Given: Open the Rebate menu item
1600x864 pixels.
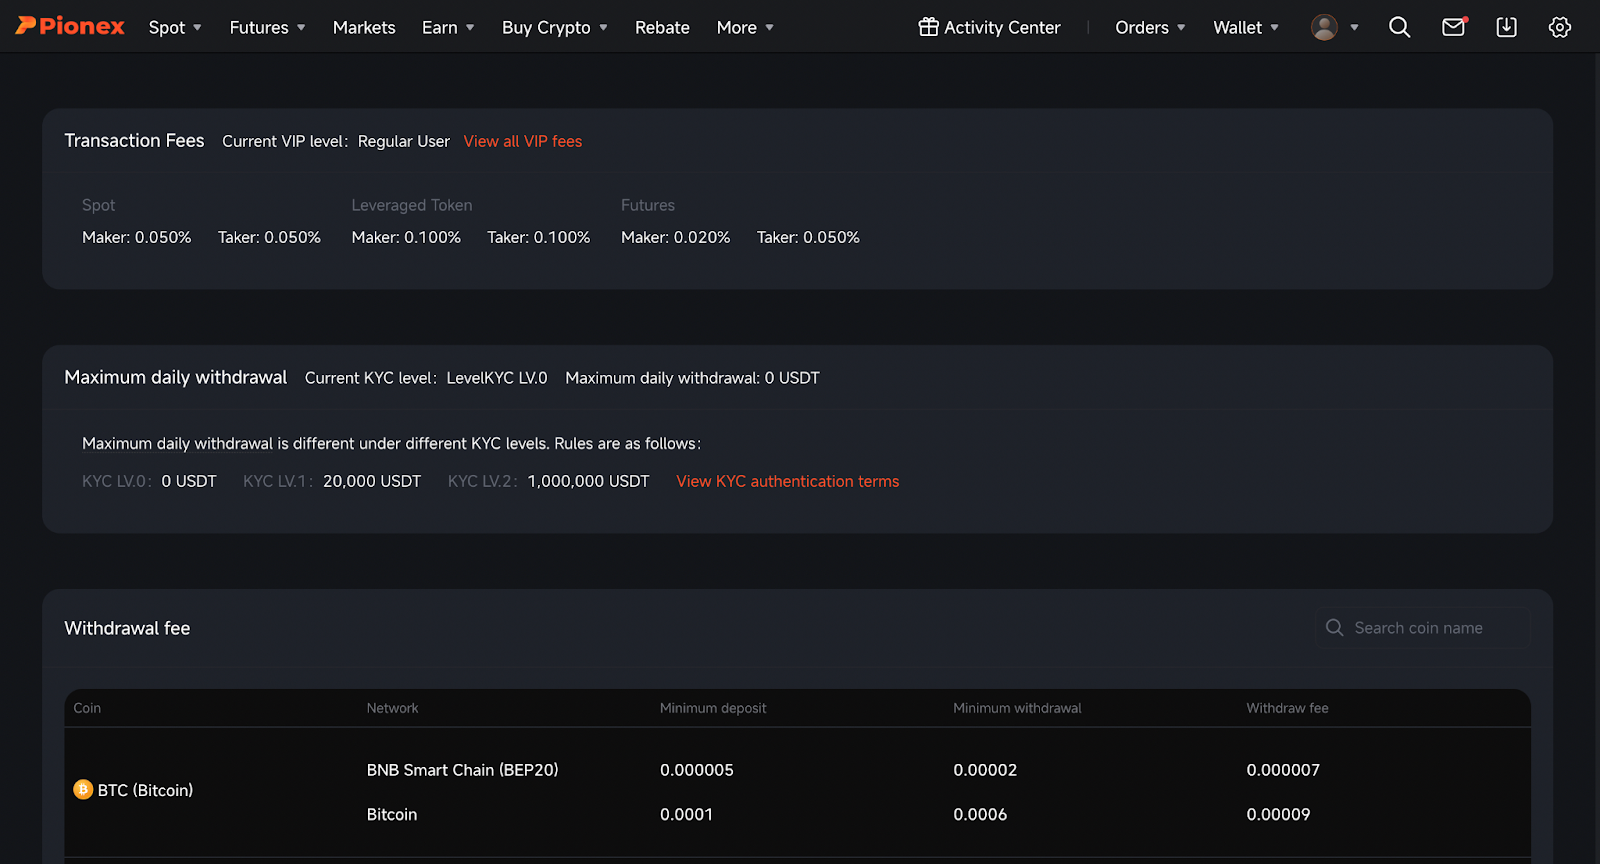Looking at the screenshot, I should click(662, 28).
